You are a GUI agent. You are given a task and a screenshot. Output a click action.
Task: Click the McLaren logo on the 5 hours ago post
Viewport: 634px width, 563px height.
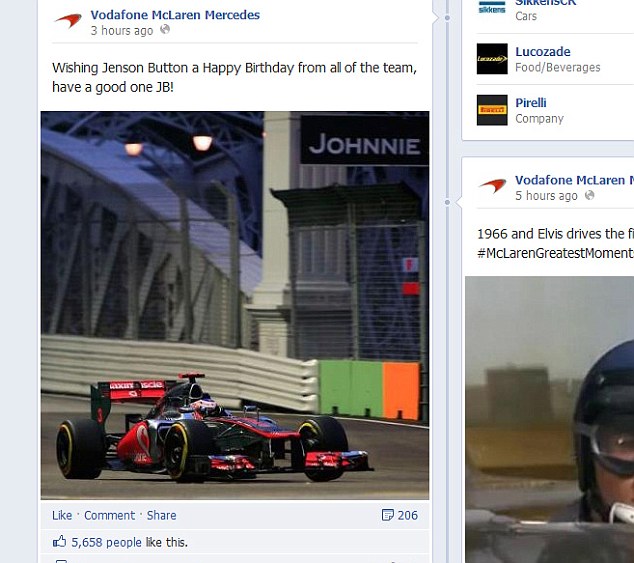point(492,186)
